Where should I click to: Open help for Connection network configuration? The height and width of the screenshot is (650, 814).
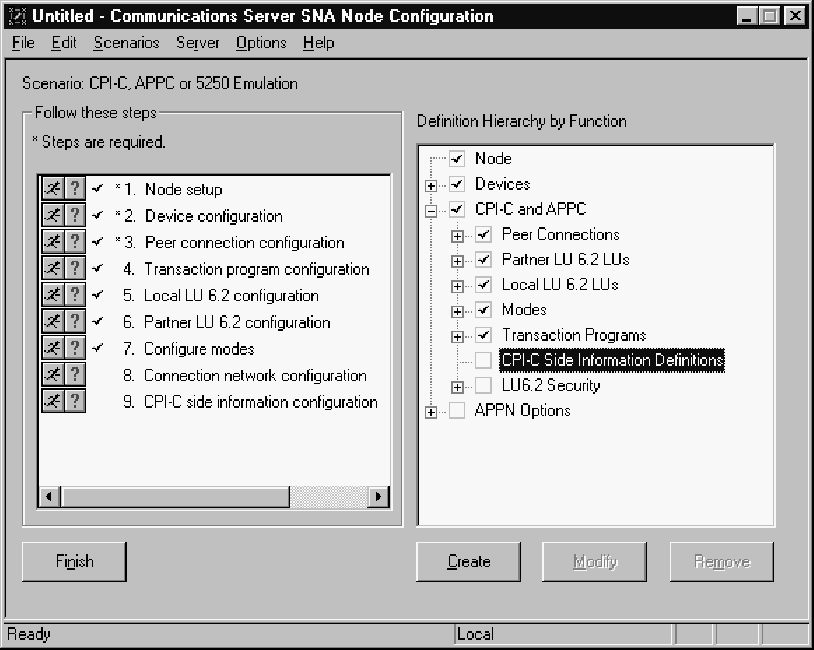tap(75, 374)
